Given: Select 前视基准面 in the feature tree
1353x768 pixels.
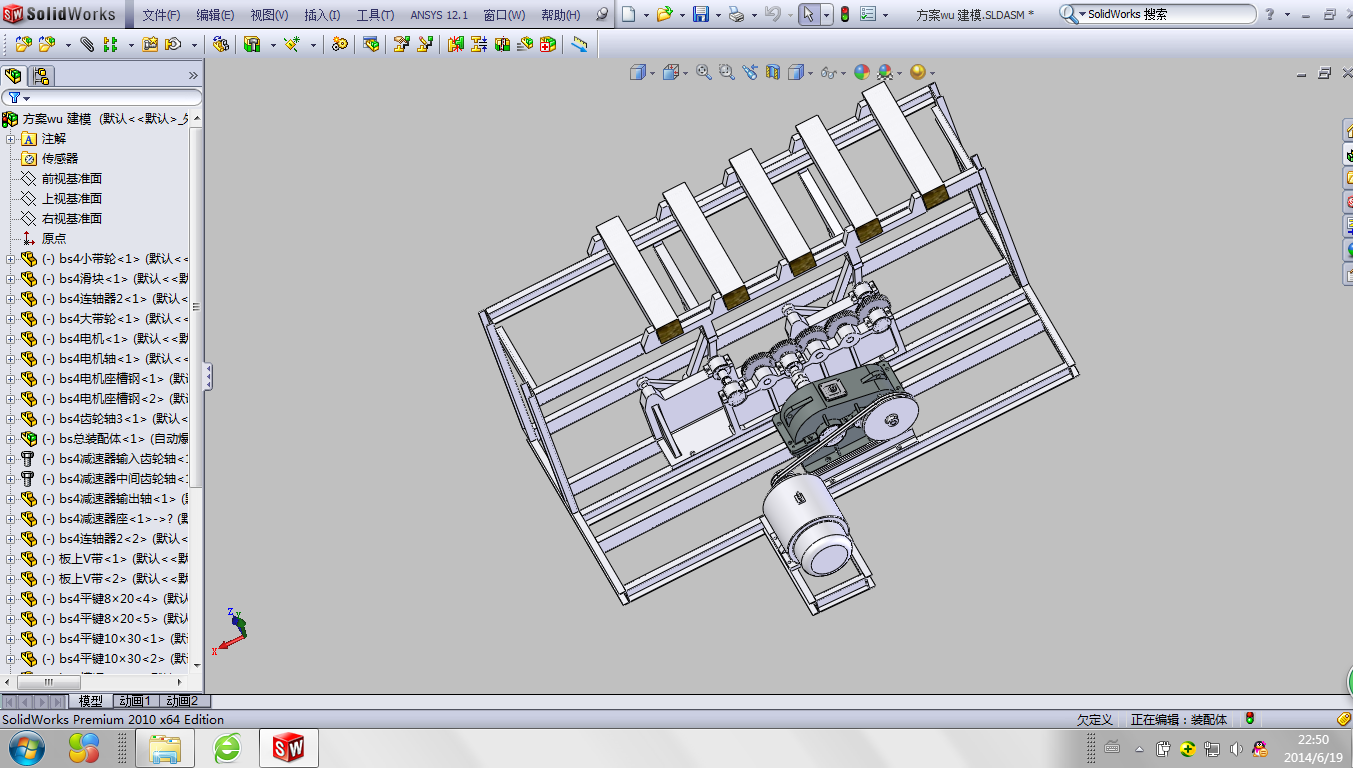Looking at the screenshot, I should pos(71,179).
